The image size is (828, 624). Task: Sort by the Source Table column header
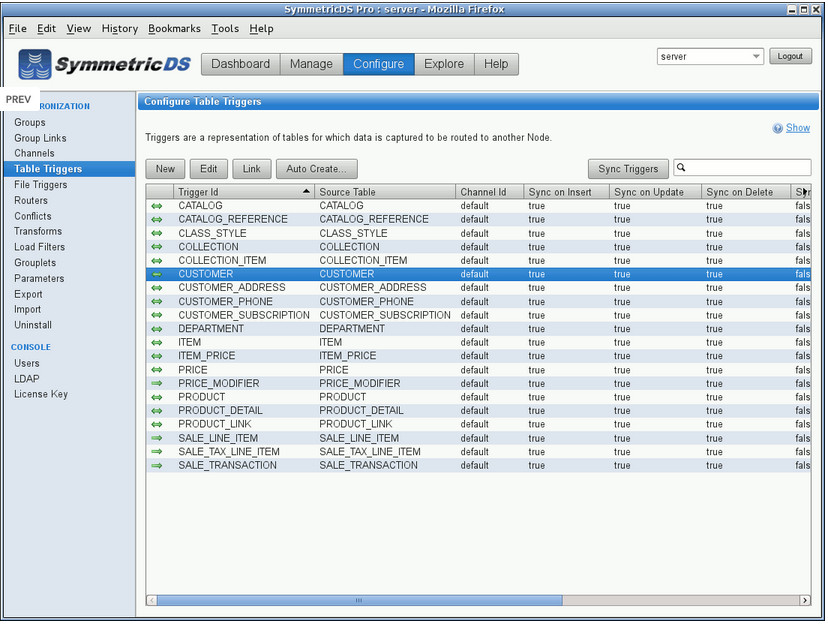(385, 192)
